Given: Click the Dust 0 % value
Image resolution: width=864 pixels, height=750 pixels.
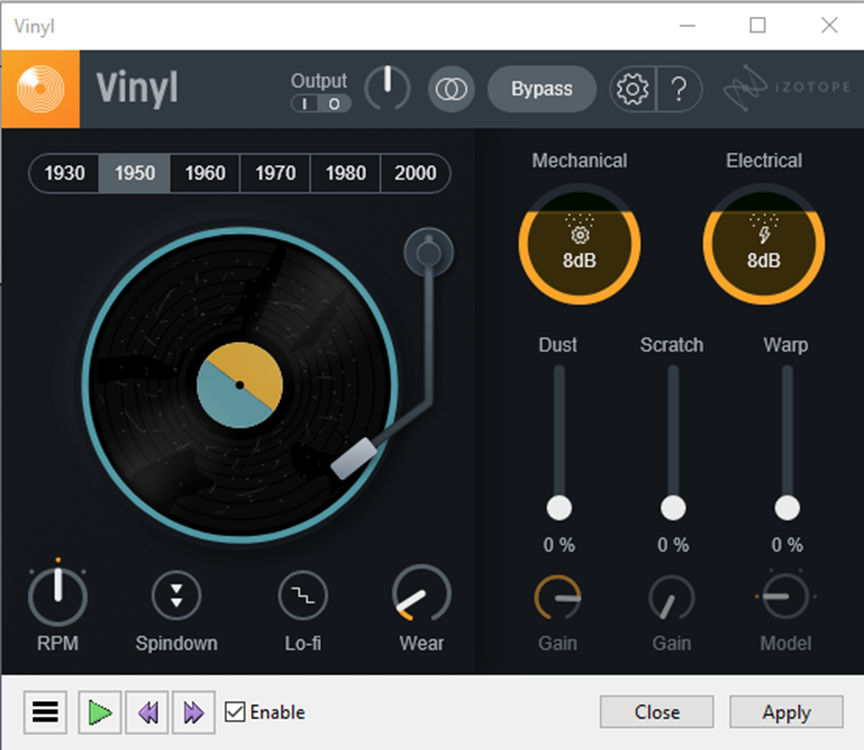Looking at the screenshot, I should 559,545.
